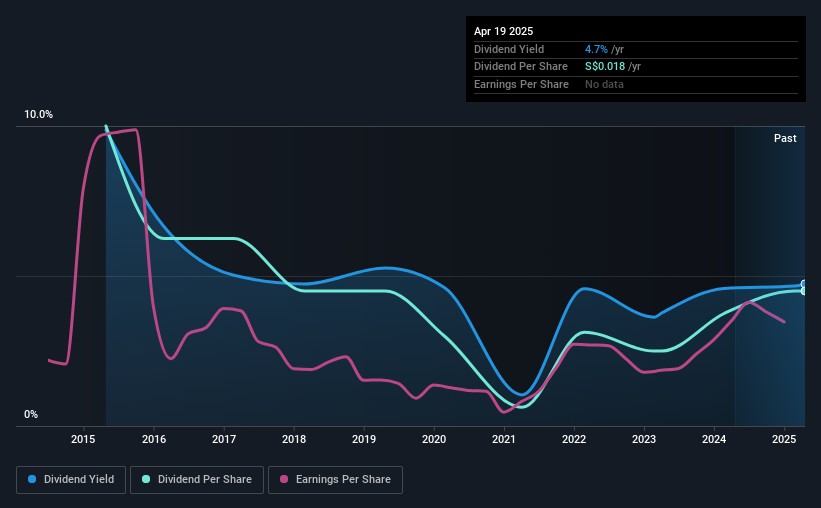This screenshot has height=508, width=821.
Task: Select the 2018 label on the x-axis
Action: 294,440
